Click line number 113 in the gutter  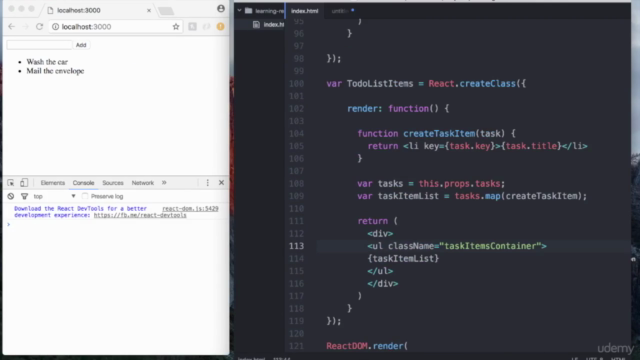pyautogui.click(x=296, y=246)
